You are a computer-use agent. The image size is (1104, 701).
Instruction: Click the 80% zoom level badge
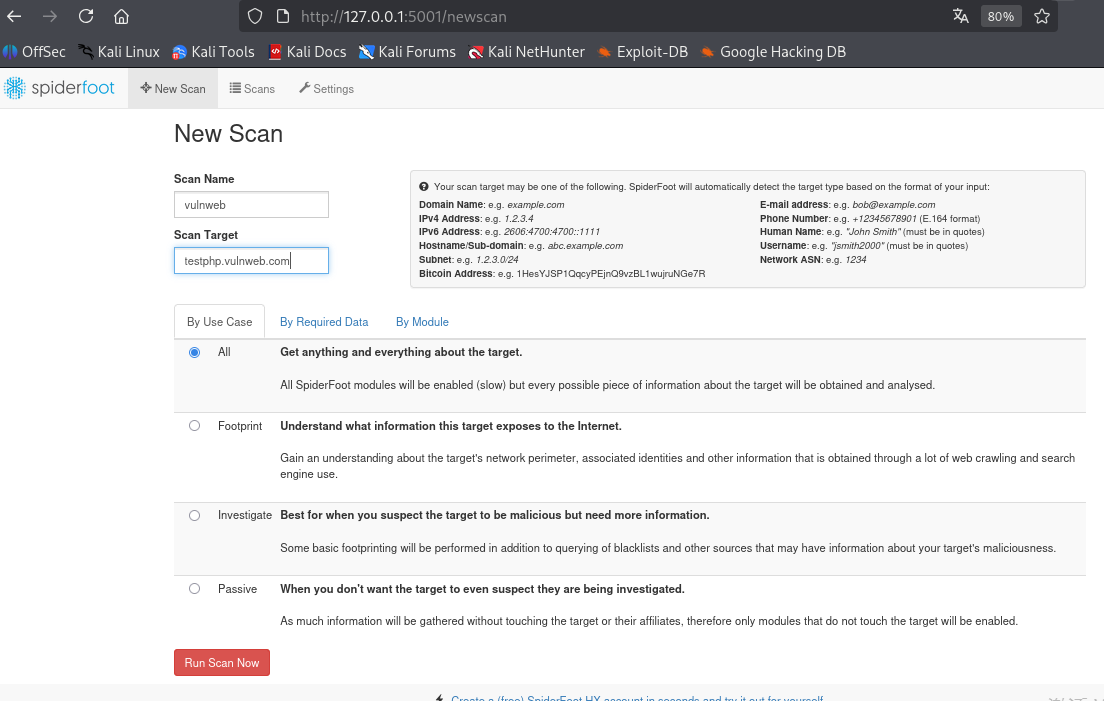(x=1000, y=16)
